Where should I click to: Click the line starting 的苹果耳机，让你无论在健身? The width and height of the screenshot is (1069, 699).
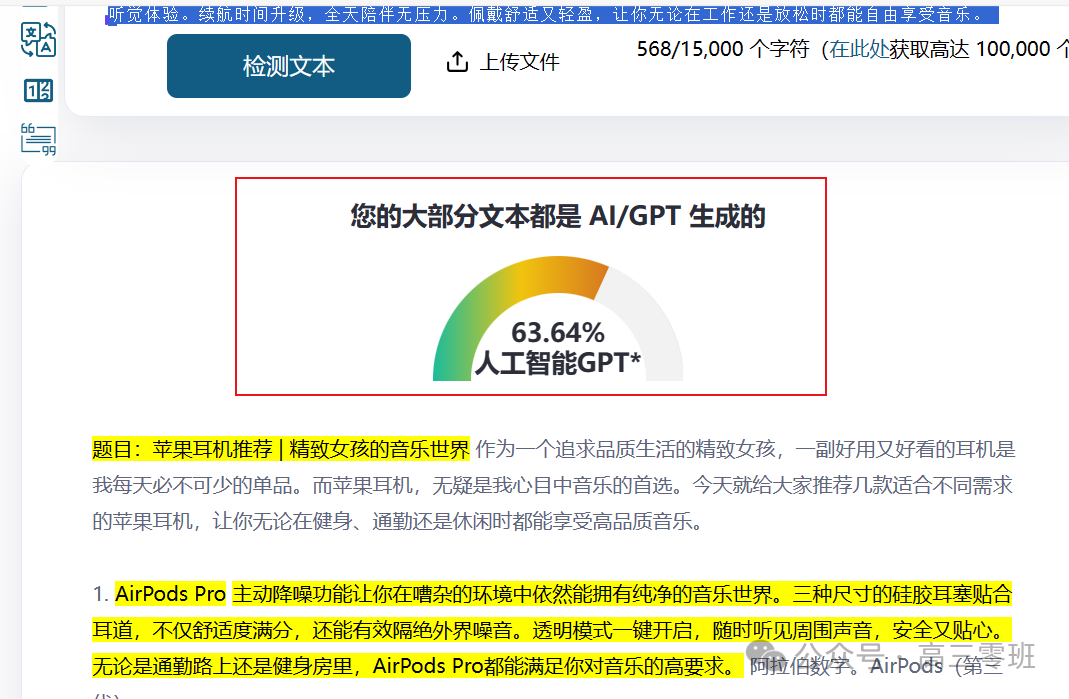[x=397, y=522]
